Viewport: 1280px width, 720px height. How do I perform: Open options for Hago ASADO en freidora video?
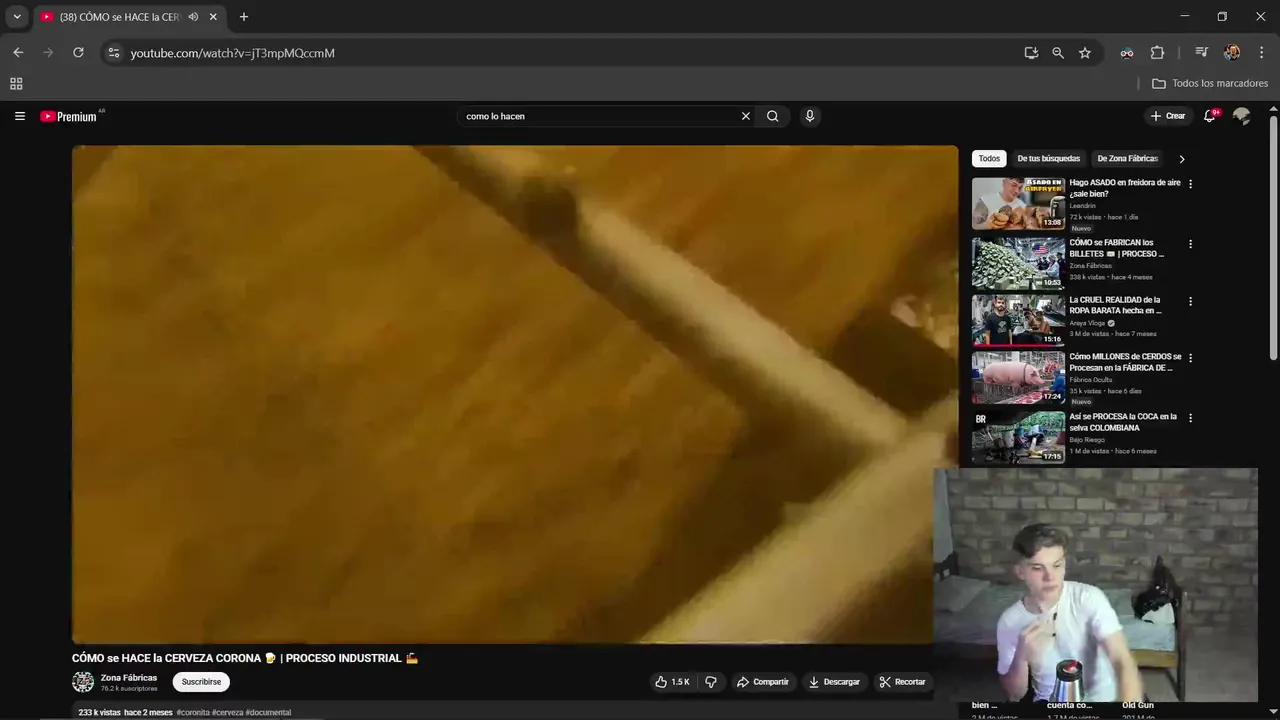[x=1190, y=184]
